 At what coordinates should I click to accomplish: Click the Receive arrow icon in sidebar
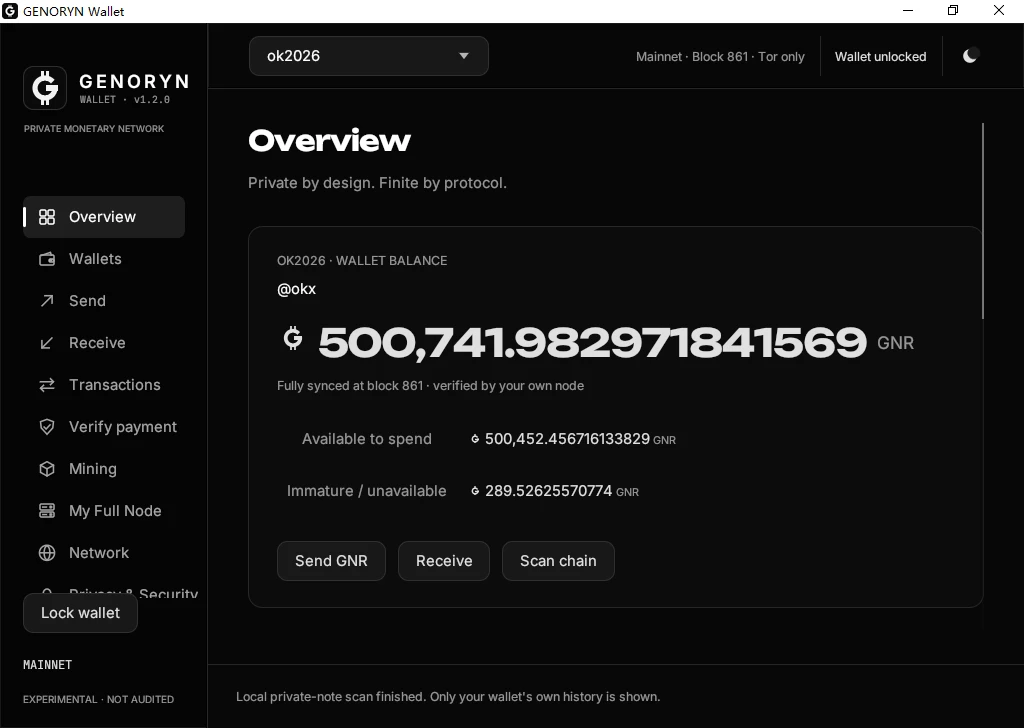click(x=47, y=343)
